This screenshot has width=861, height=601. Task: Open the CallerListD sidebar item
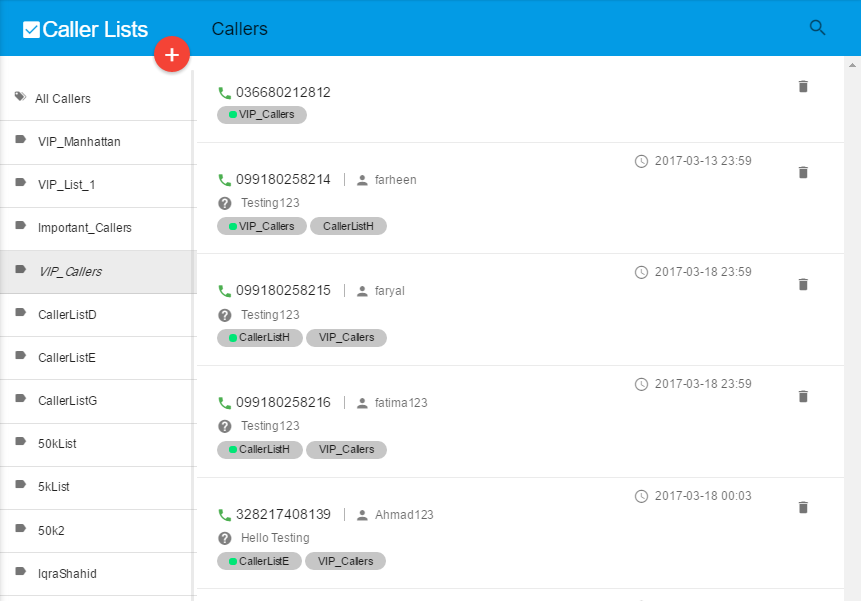point(98,314)
